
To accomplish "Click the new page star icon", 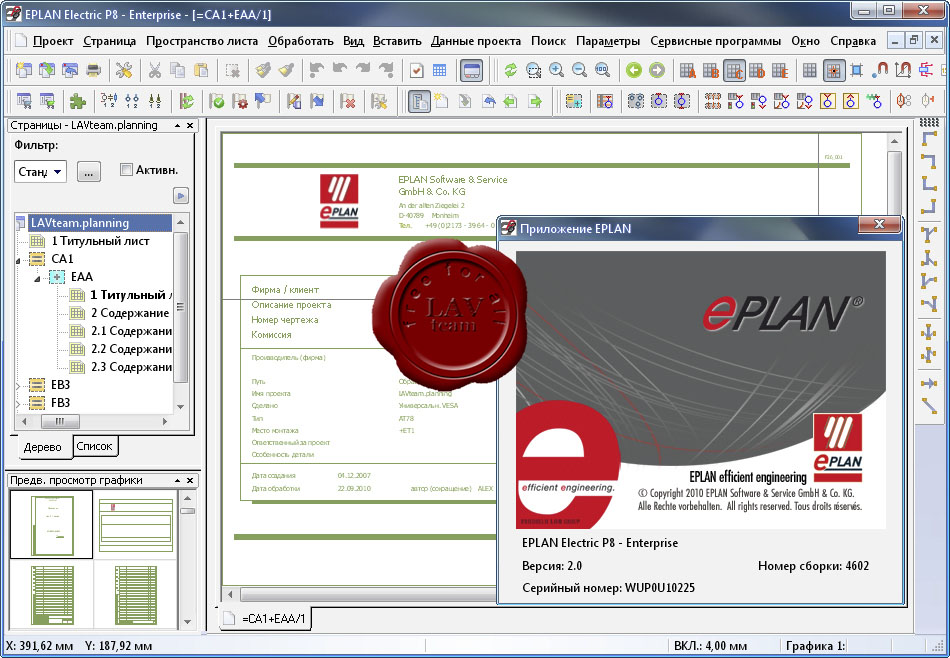I will 441,101.
